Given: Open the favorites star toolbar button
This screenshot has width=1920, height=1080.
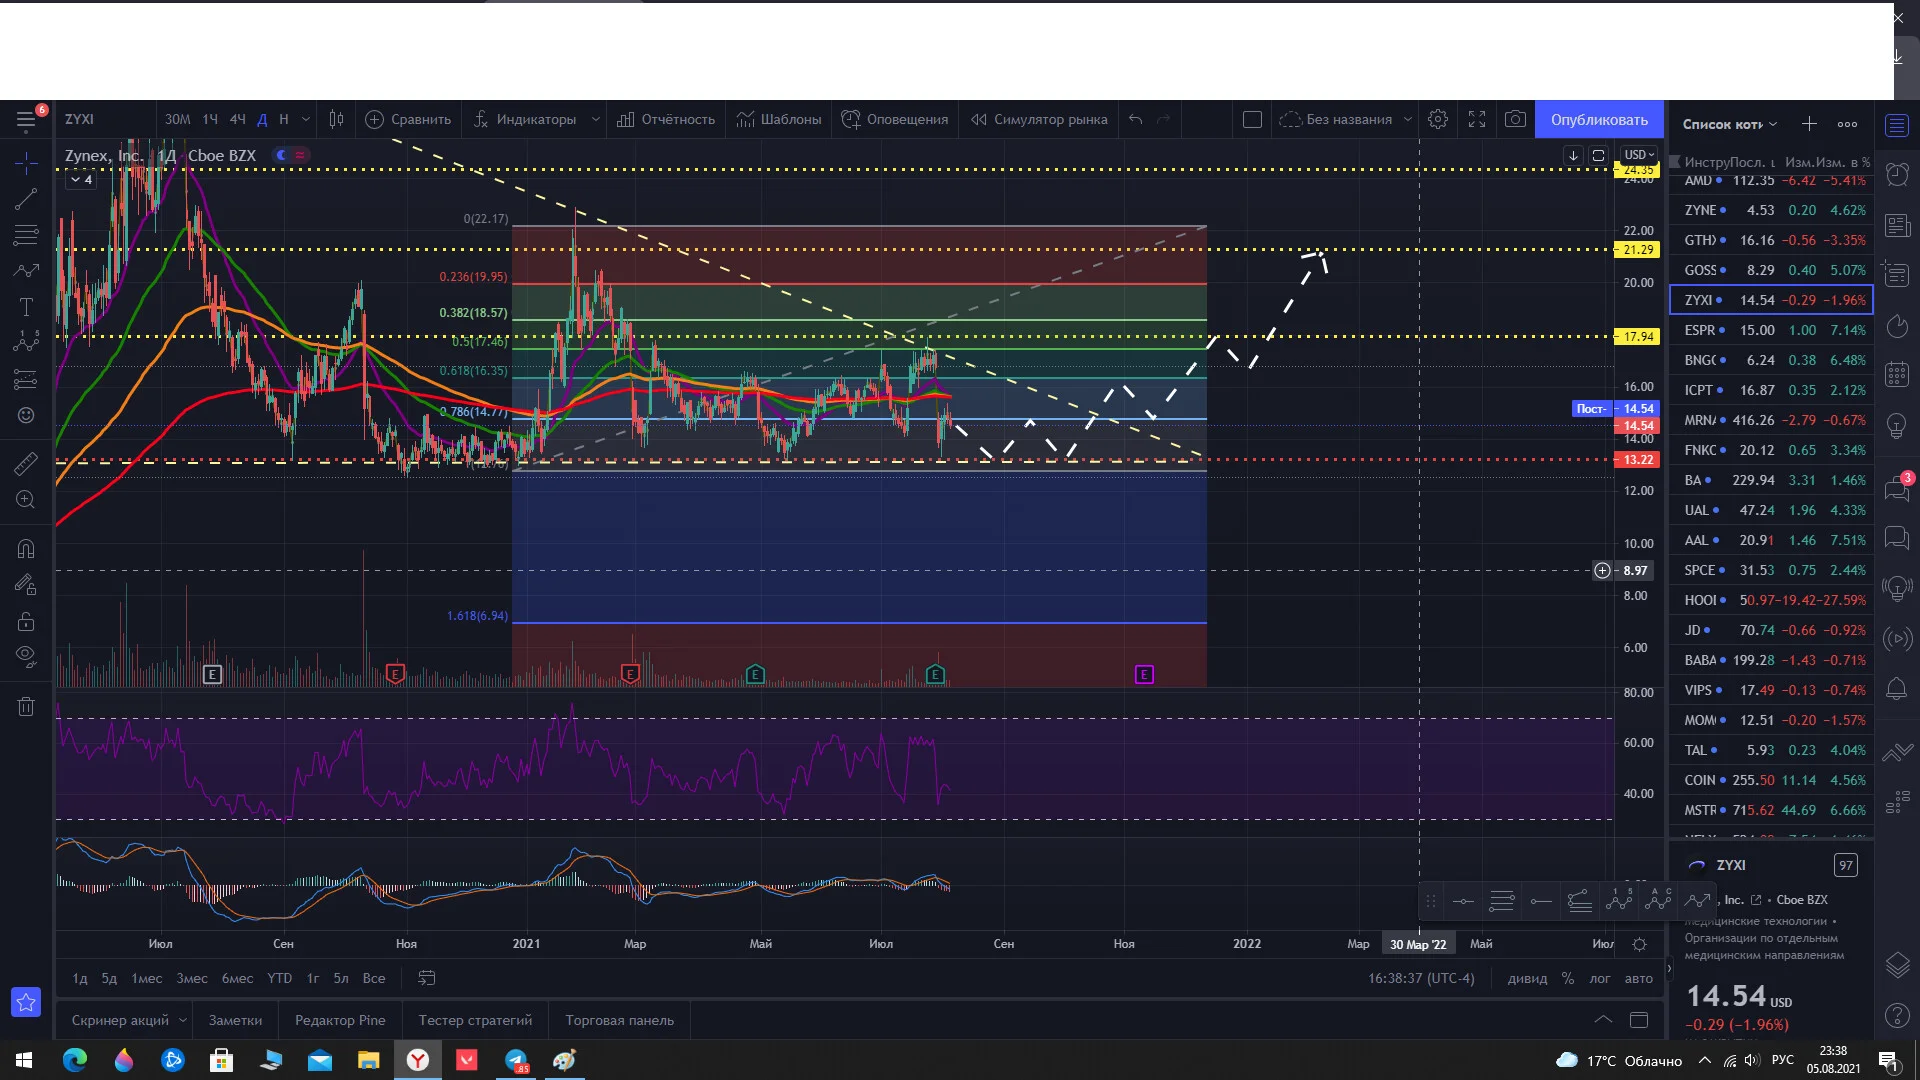Looking at the screenshot, I should pyautogui.click(x=26, y=1002).
